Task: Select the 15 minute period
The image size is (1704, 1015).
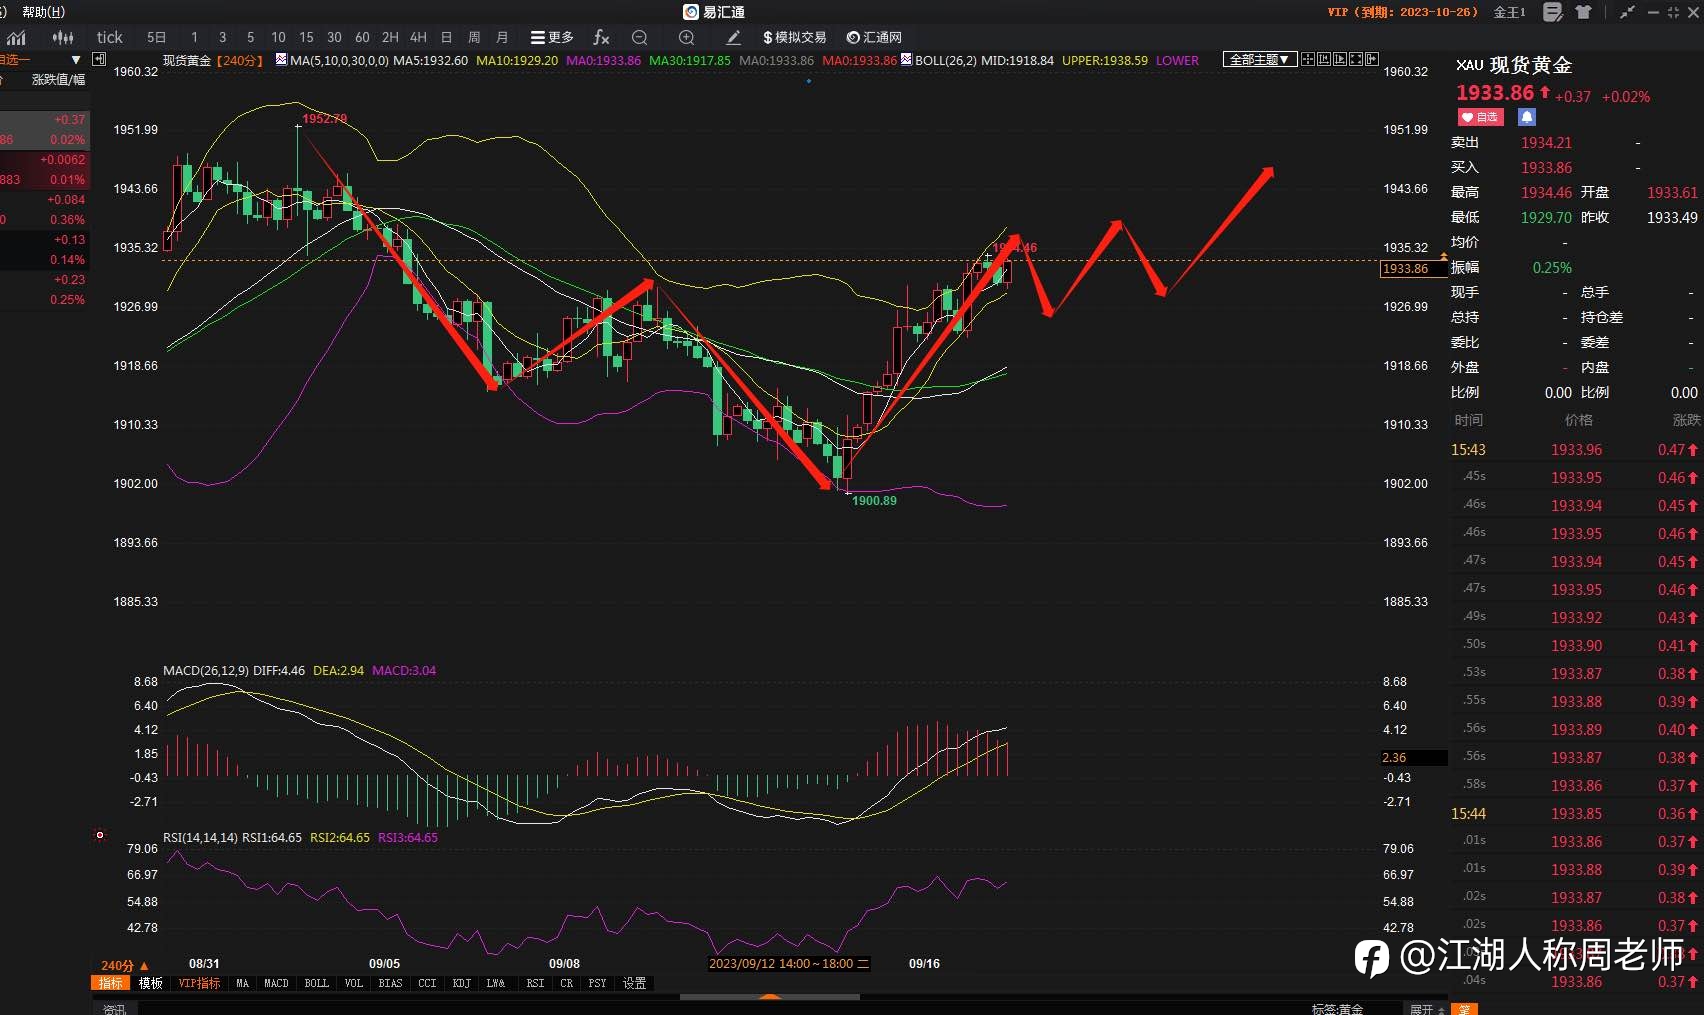Action: click(x=306, y=37)
